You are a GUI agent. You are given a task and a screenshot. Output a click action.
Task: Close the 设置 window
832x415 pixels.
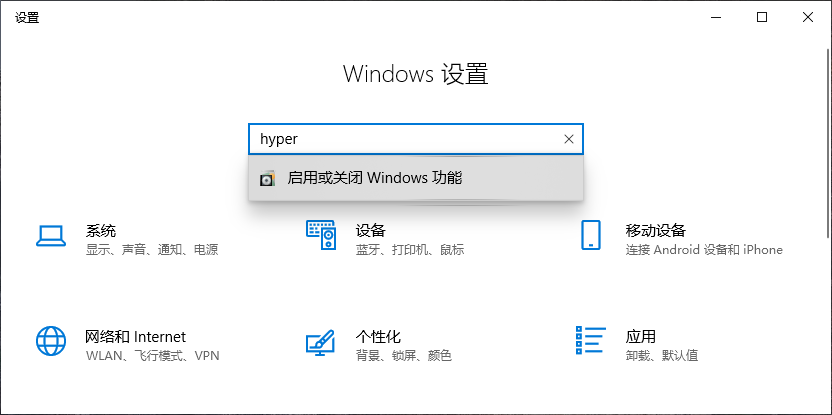click(x=808, y=17)
